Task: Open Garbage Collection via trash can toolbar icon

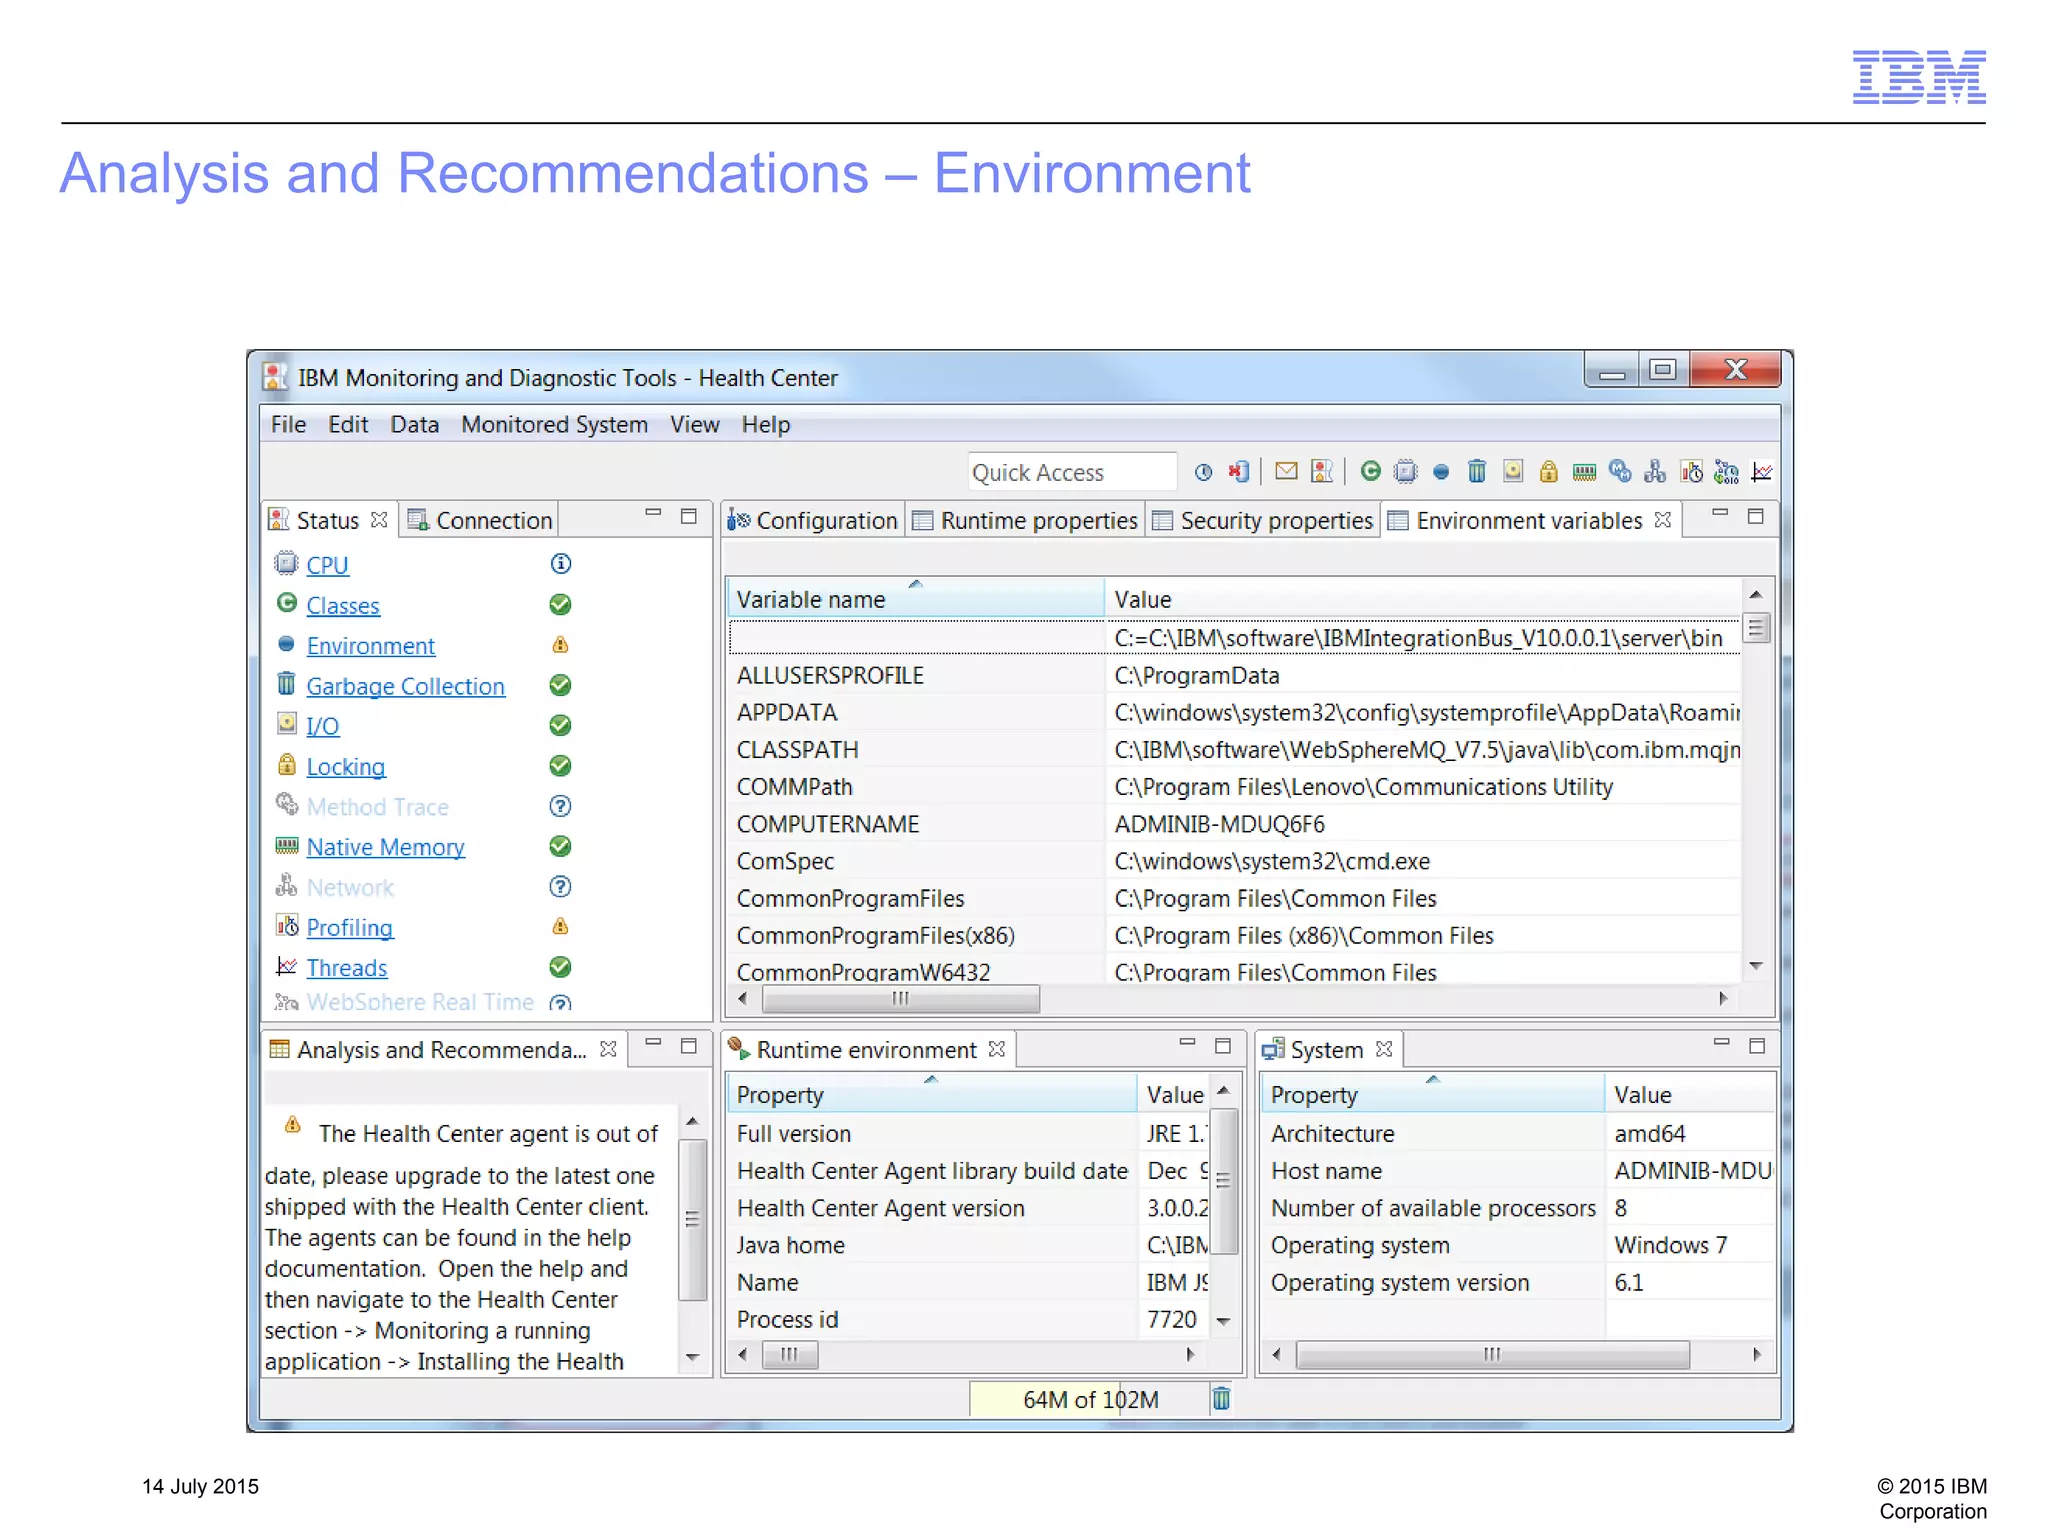Action: pyautogui.click(x=1476, y=471)
